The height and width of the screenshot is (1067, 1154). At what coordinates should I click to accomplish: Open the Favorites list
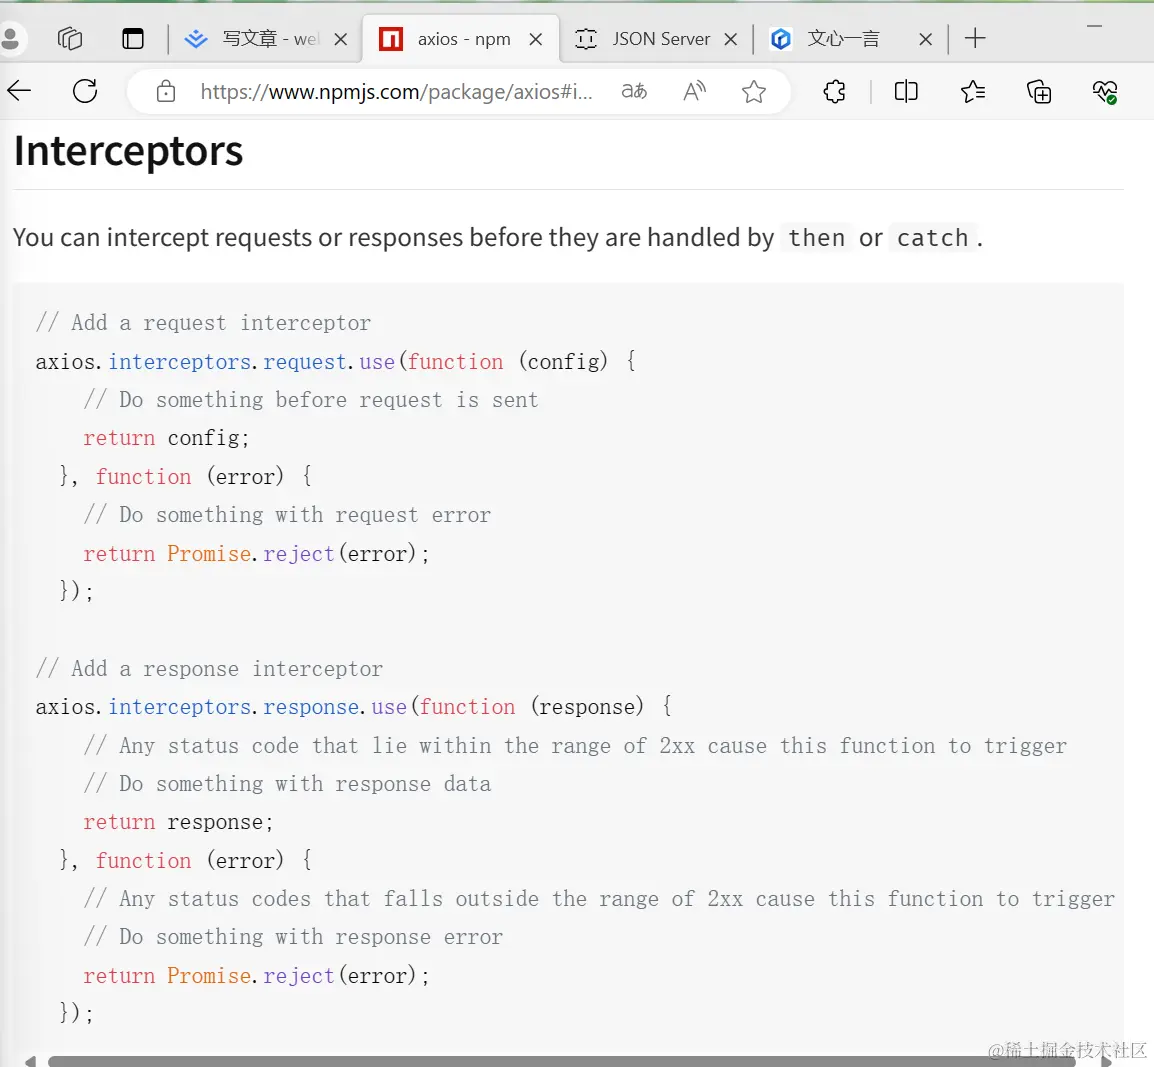[x=973, y=91]
